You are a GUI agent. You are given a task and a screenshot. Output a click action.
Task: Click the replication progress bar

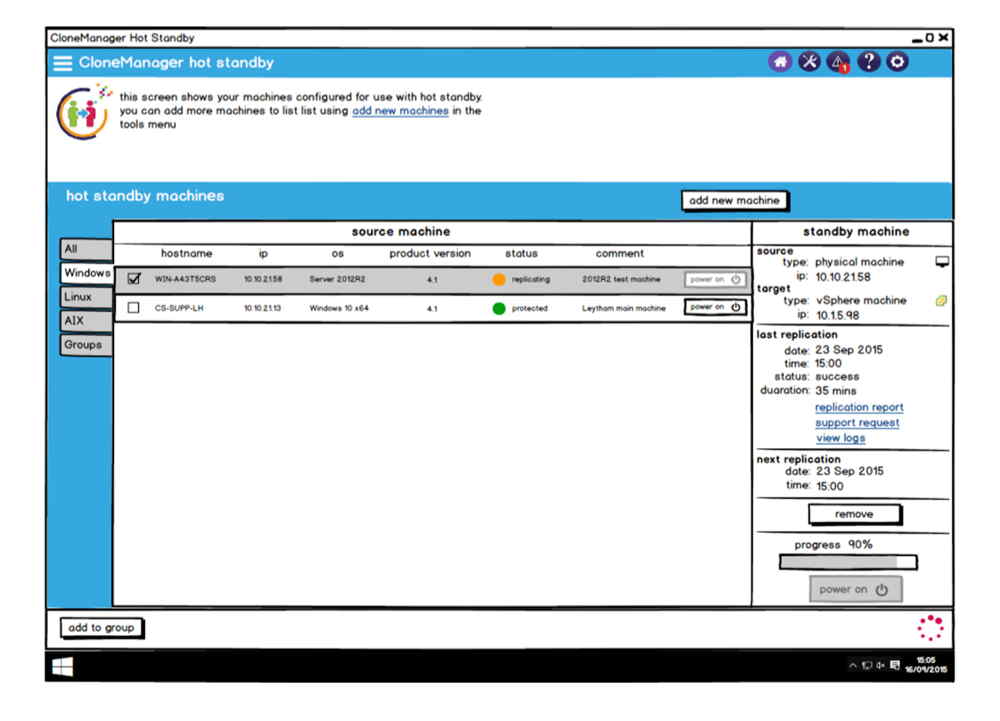click(x=848, y=562)
